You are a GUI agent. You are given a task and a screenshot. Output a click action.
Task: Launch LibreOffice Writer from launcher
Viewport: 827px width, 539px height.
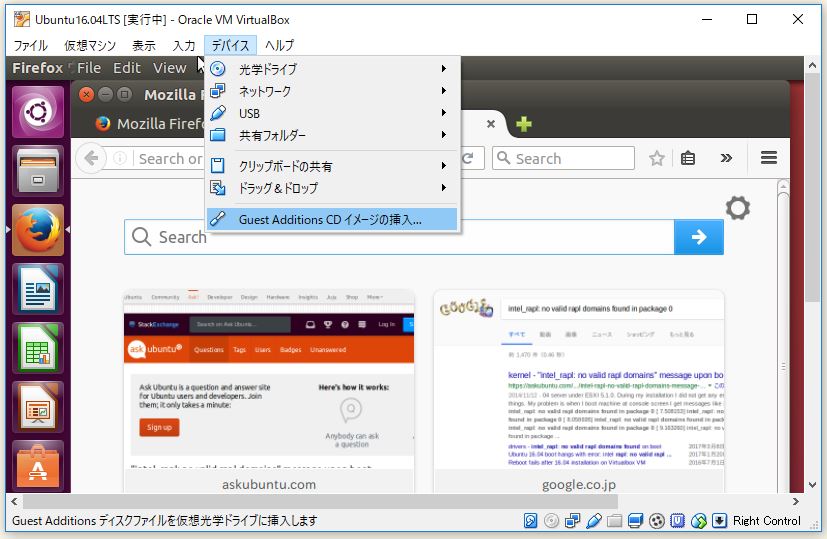tap(37, 289)
